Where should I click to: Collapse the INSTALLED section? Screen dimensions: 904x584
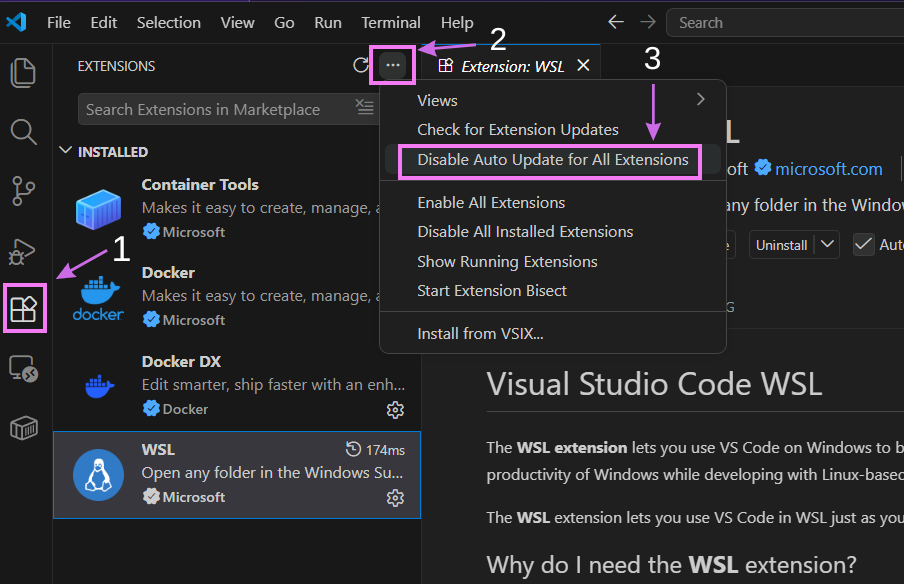point(66,151)
